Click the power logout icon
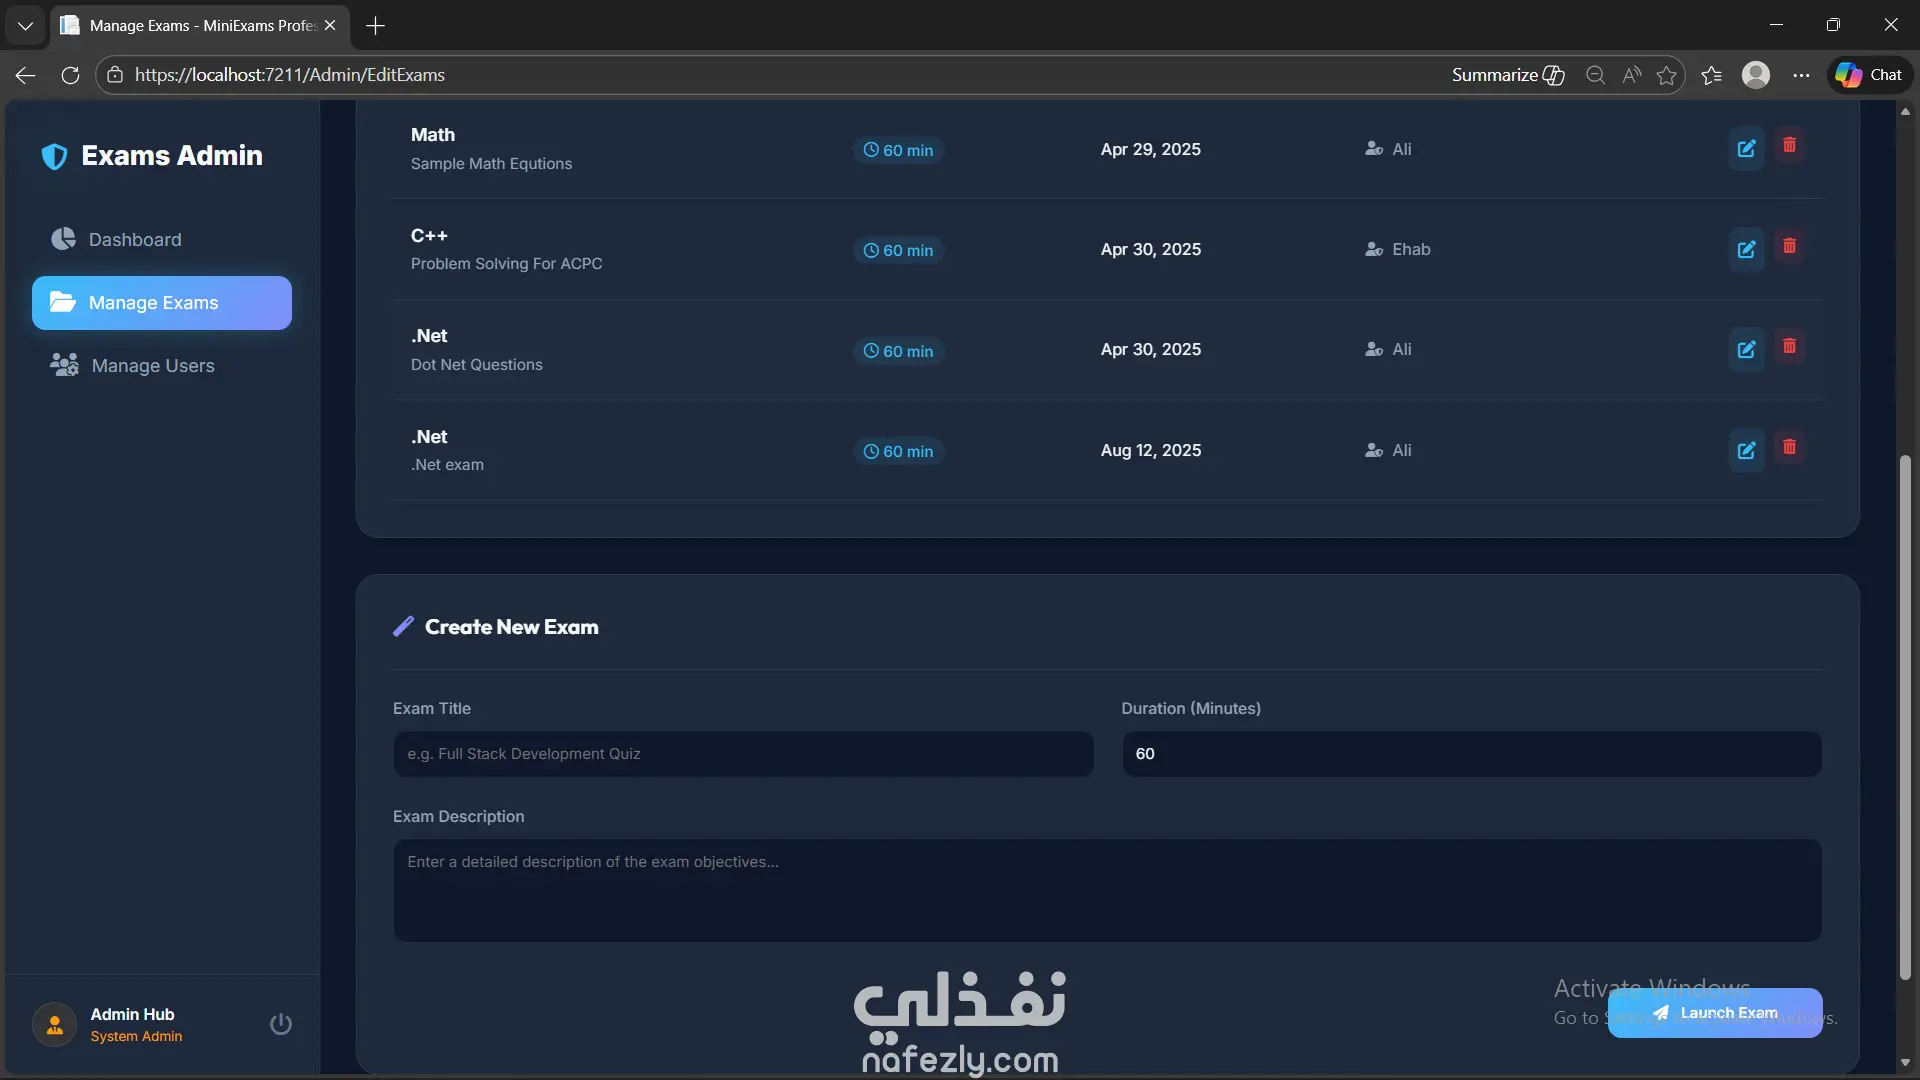The image size is (1920, 1080). tap(281, 1024)
